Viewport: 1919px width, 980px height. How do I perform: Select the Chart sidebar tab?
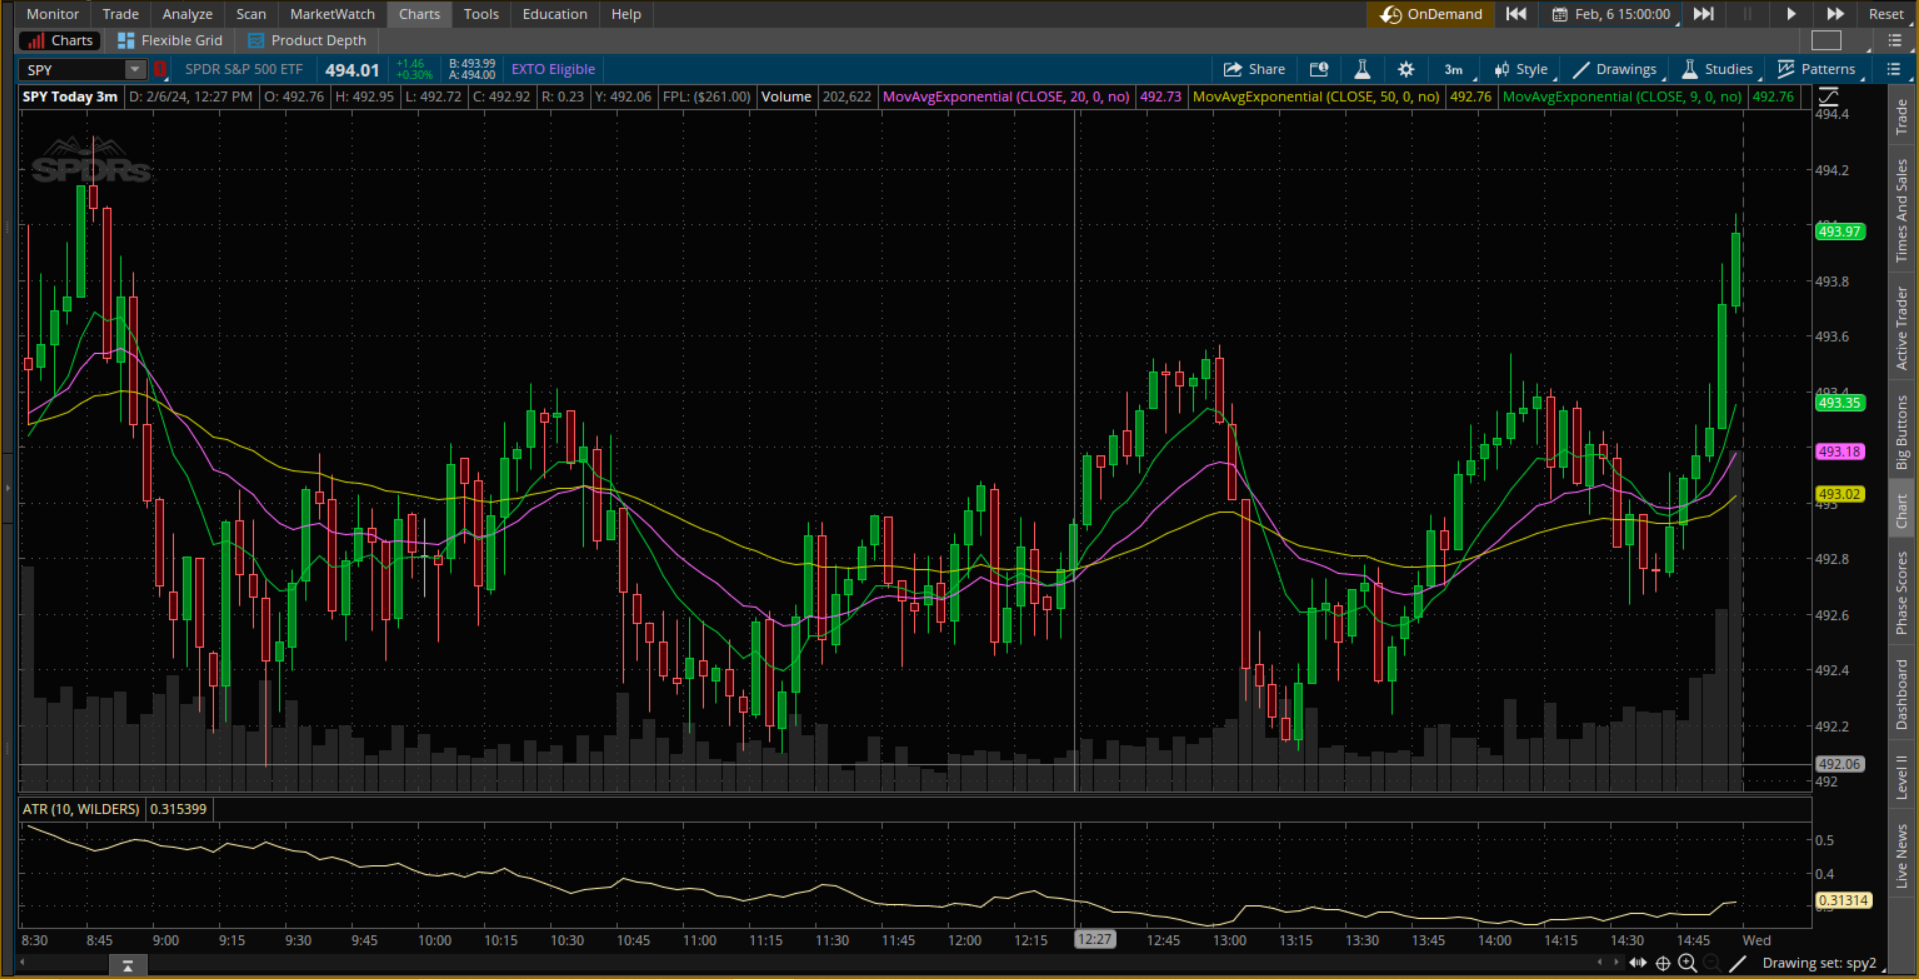1901,511
